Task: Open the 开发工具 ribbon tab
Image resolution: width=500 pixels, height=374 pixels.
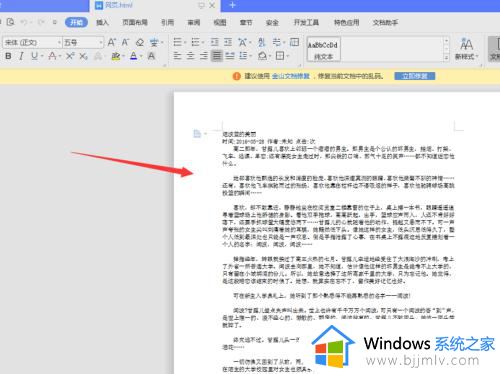Action: pos(306,22)
